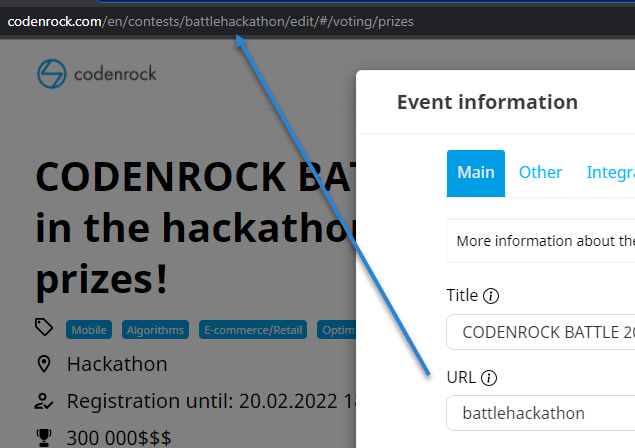Select the Mobile tag badge
Viewport: 635px width, 448px height.
[89, 330]
